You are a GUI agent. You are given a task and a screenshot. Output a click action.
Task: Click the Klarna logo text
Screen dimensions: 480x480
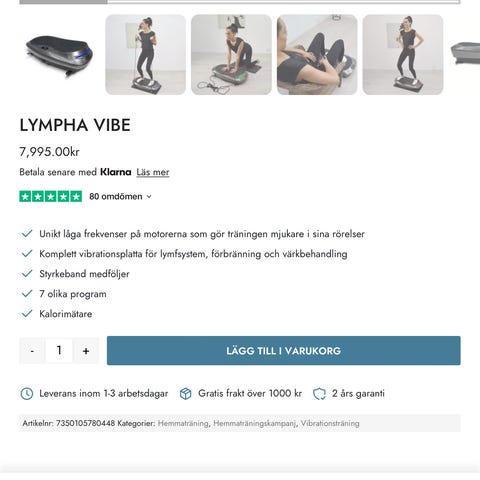[x=116, y=172]
